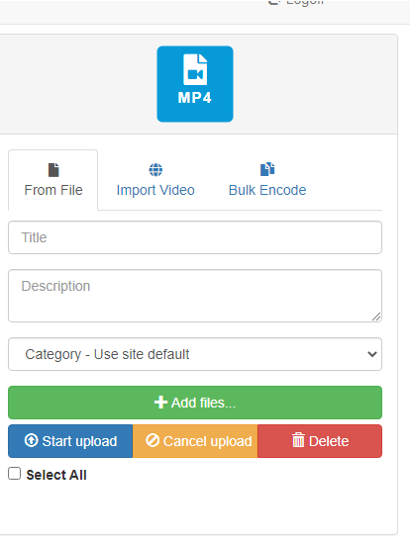
Task: Open the Bulk Encode tab
Action: (267, 180)
